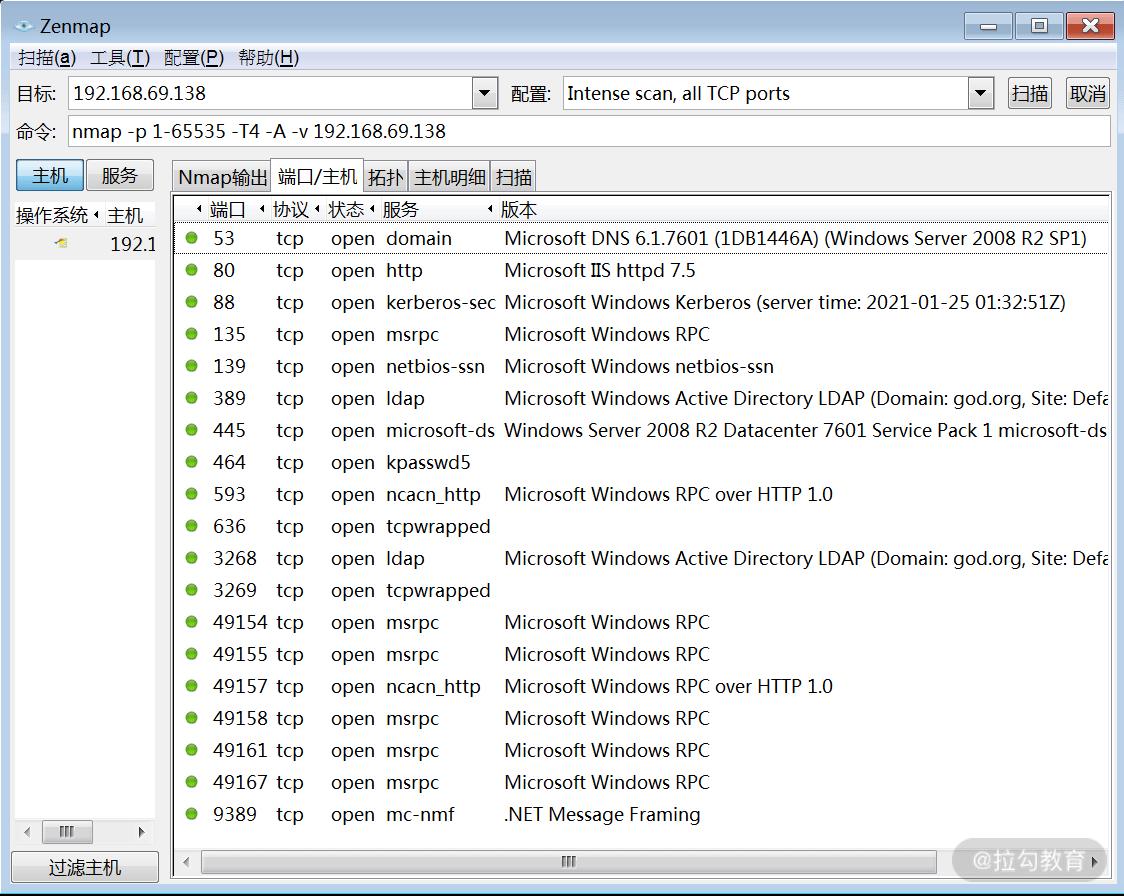Switch to 服务 services view
The width and height of the screenshot is (1124, 896).
(x=120, y=176)
